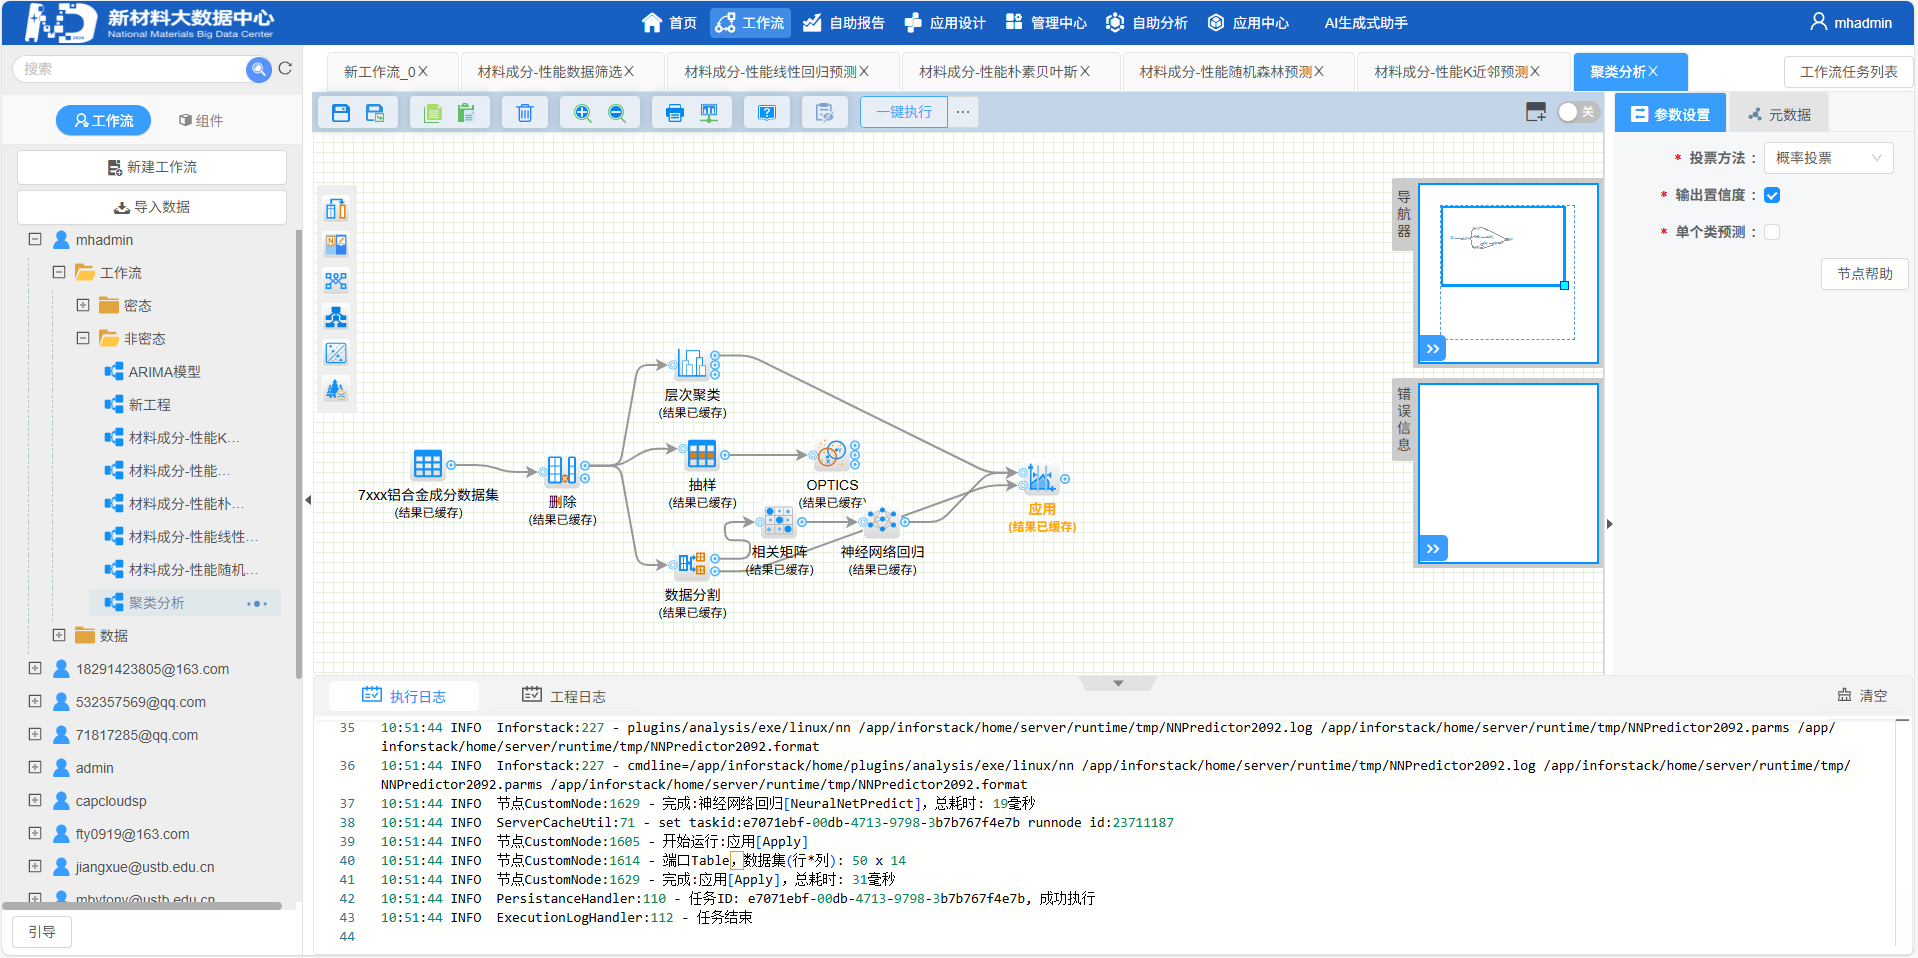Open the 投票方法 dropdown

click(1828, 158)
